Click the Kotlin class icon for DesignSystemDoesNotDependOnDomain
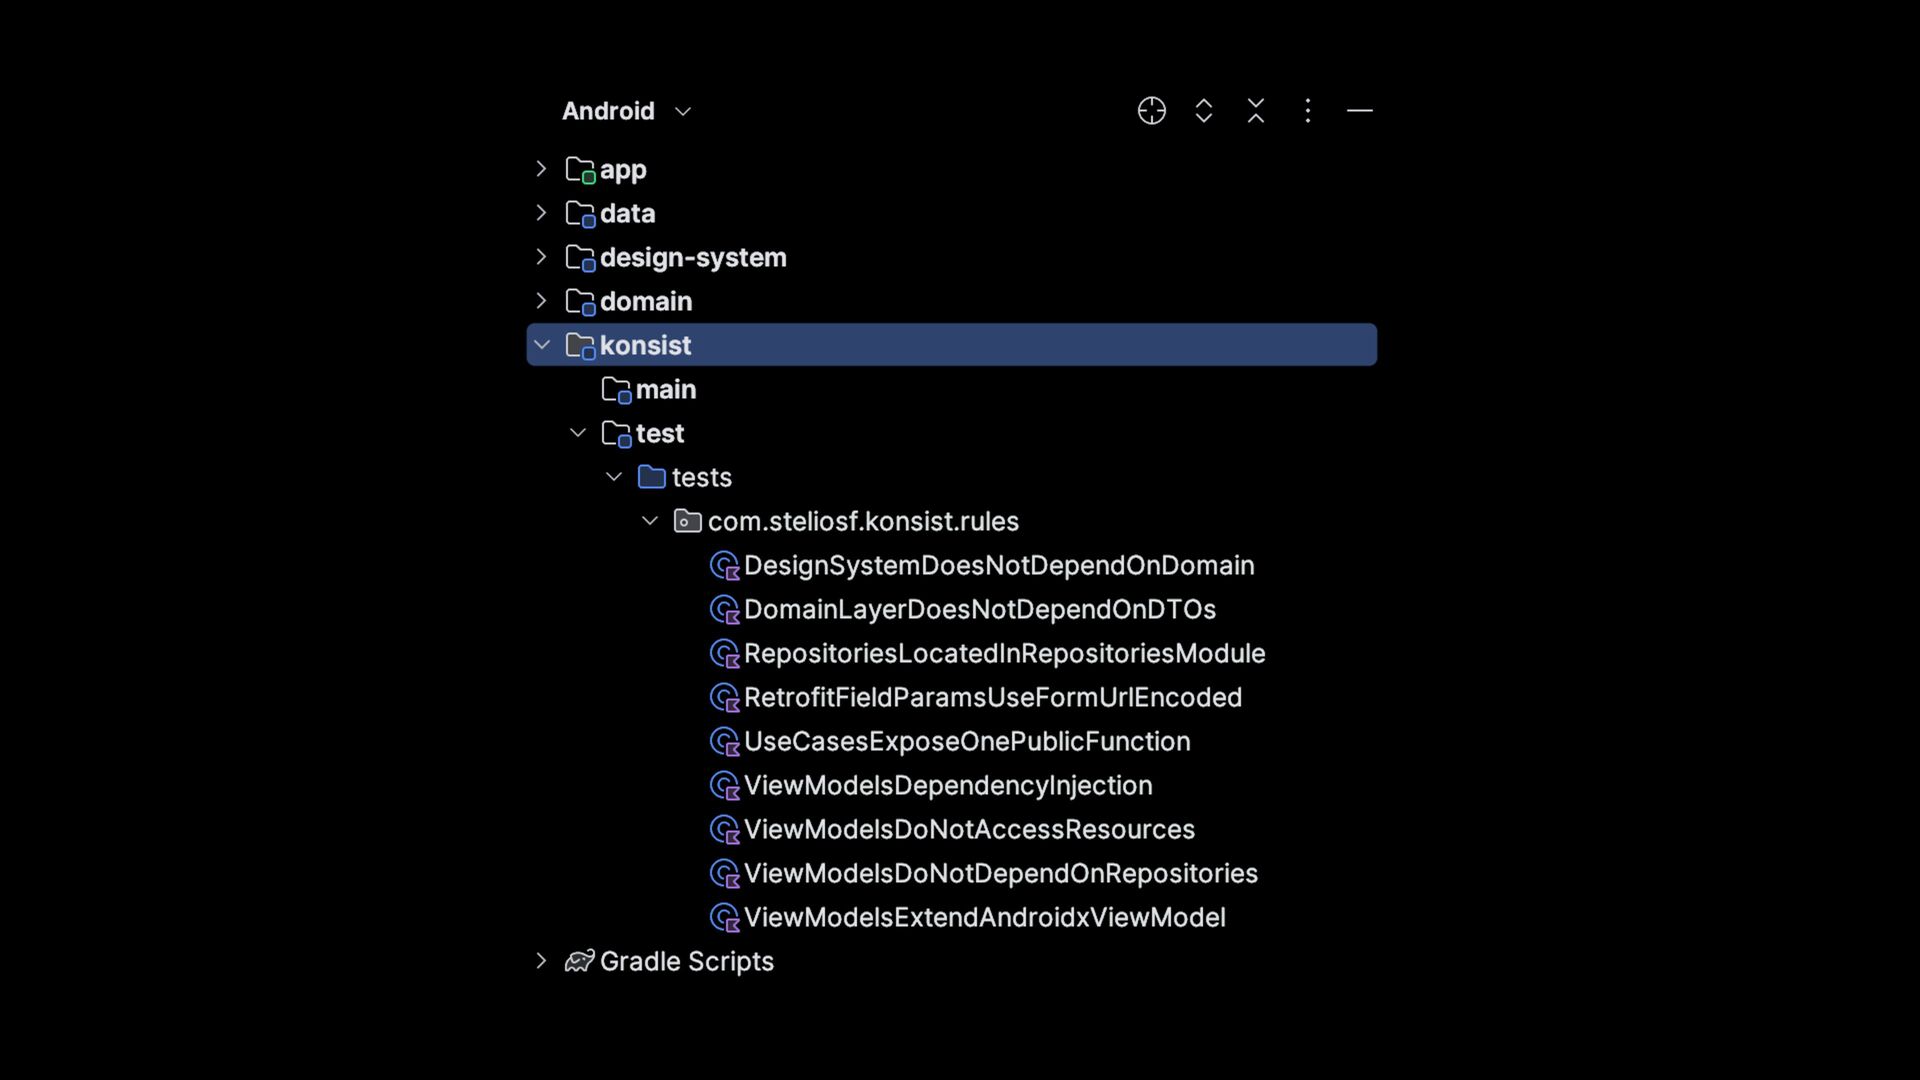1920x1080 pixels. click(x=724, y=566)
